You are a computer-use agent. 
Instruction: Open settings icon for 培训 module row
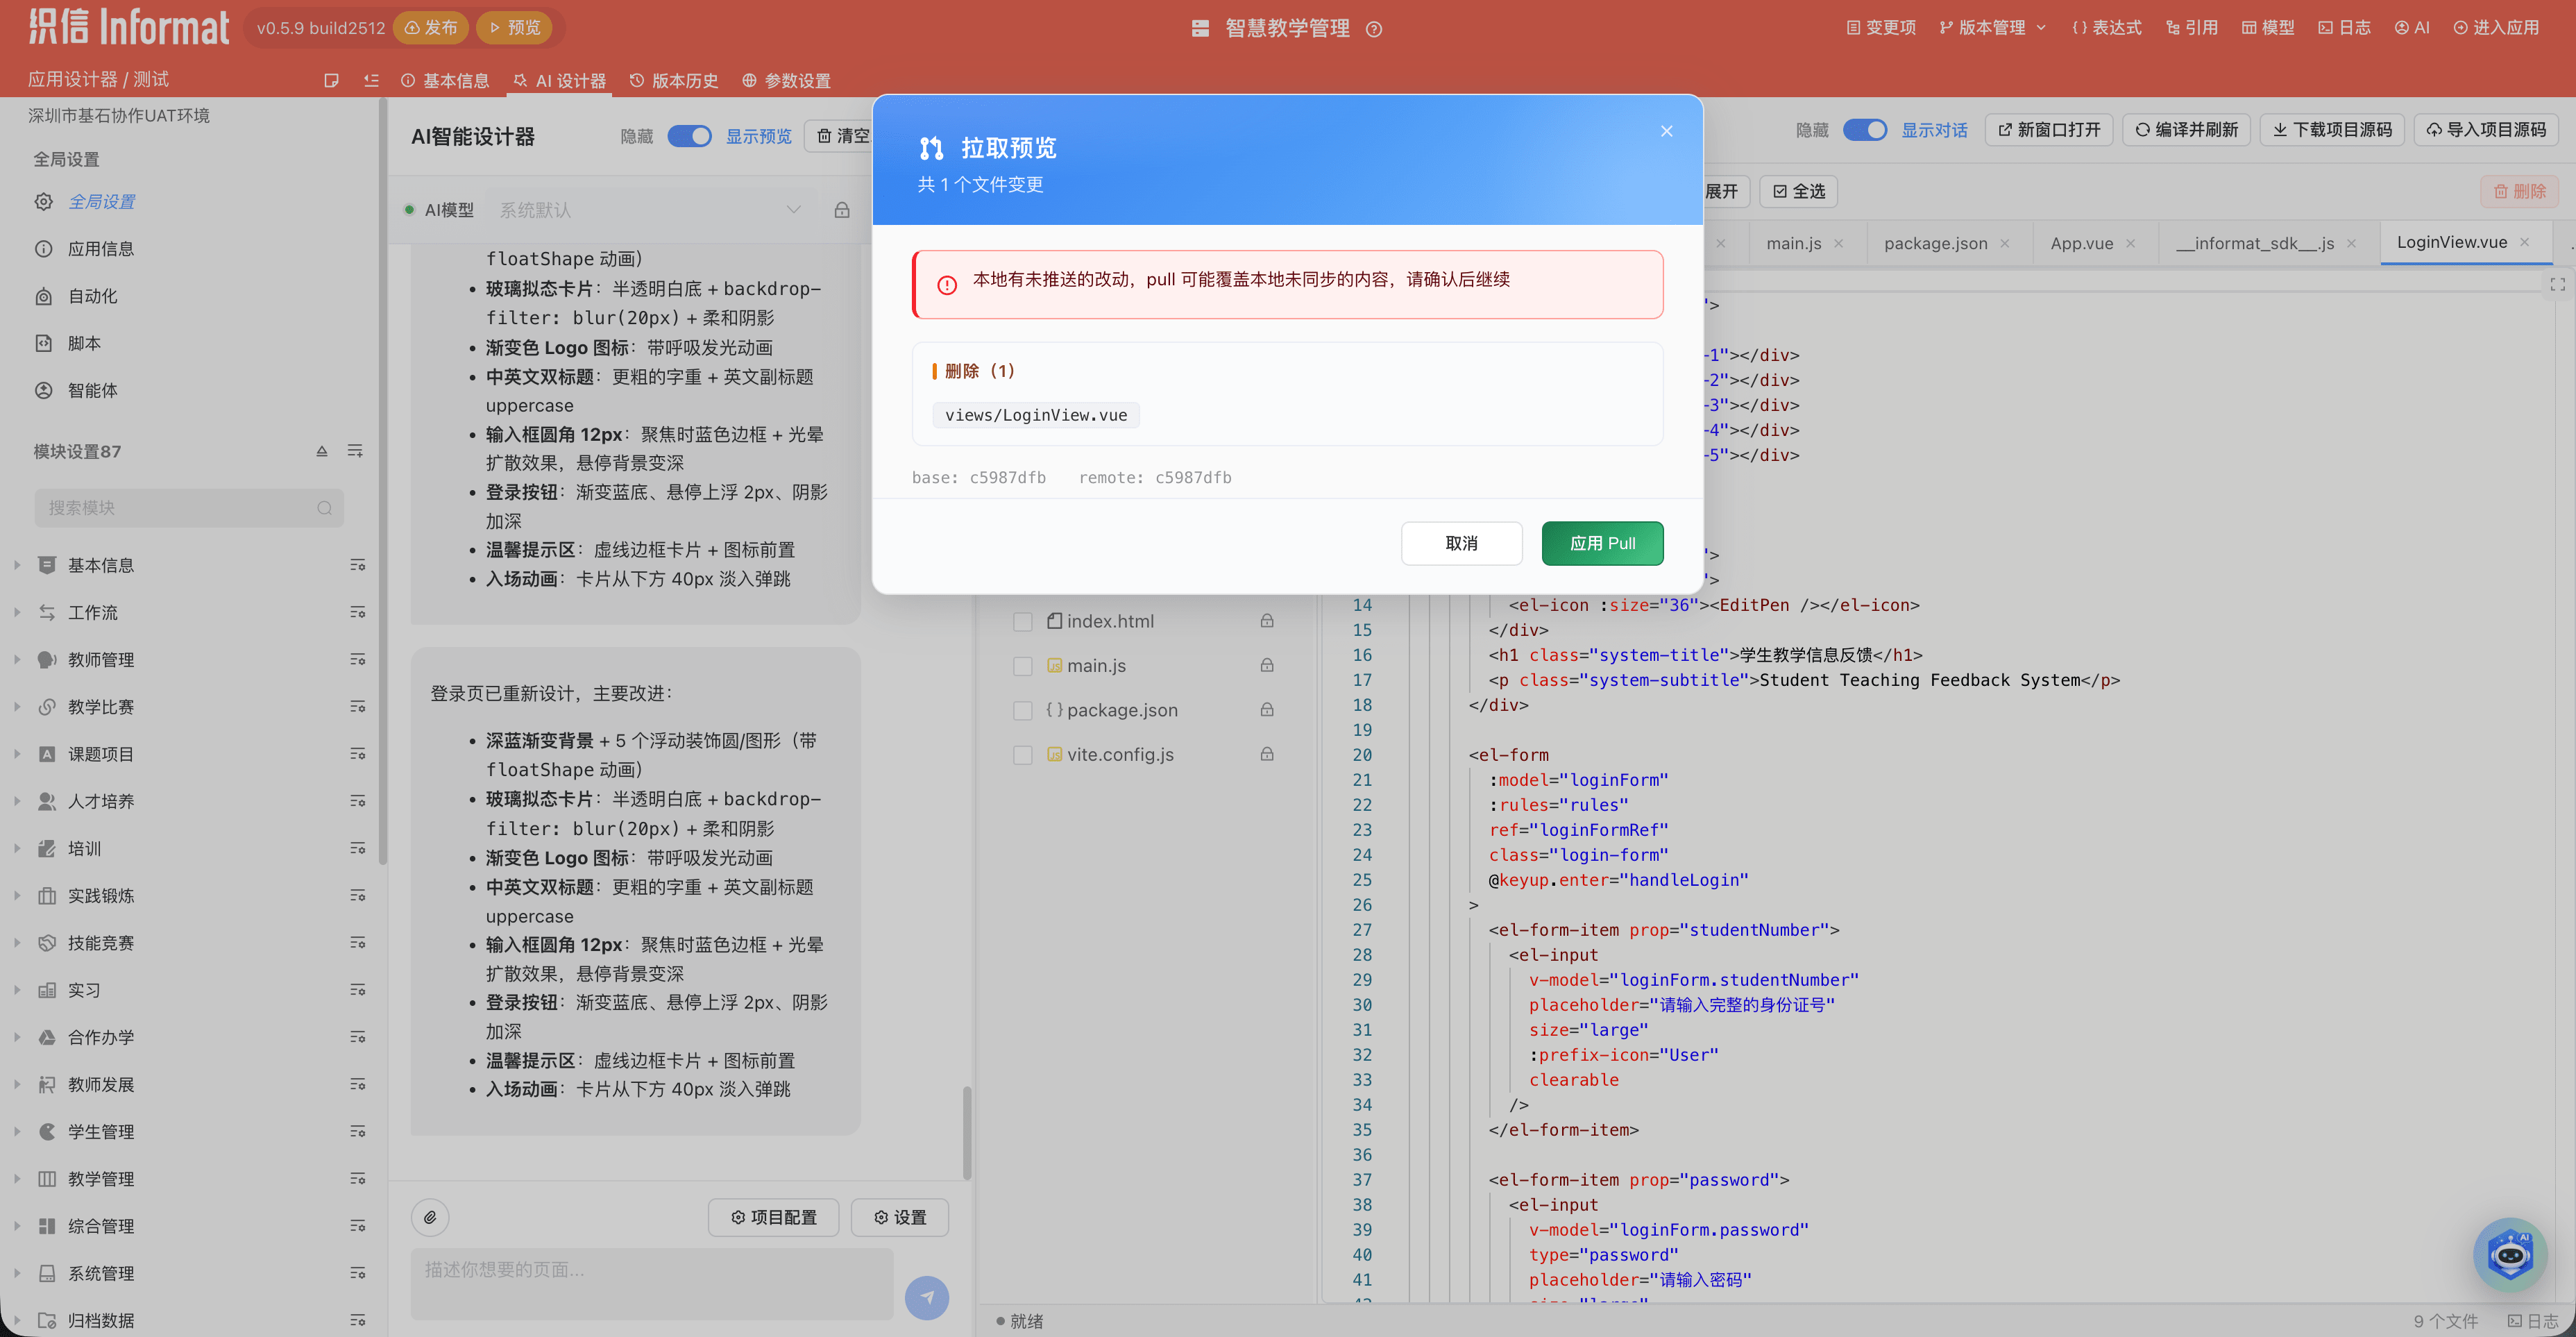coord(357,848)
